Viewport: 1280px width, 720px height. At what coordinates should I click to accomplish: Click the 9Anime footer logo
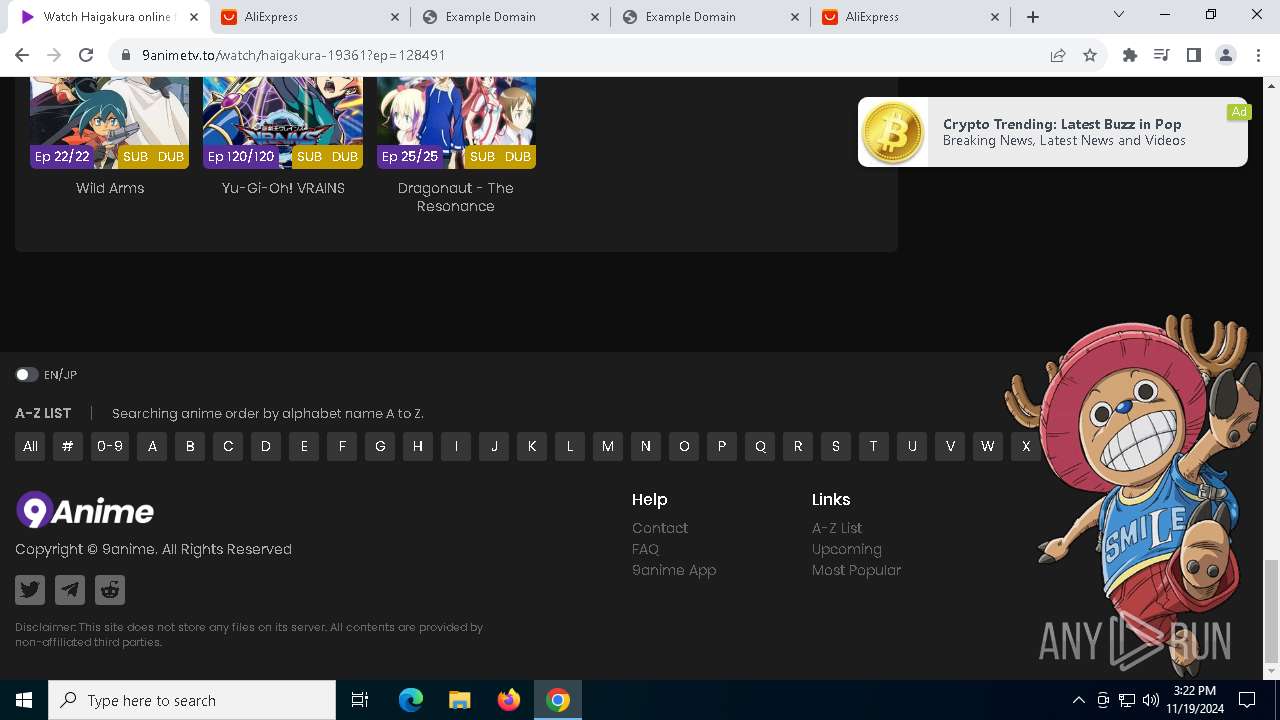(85, 511)
